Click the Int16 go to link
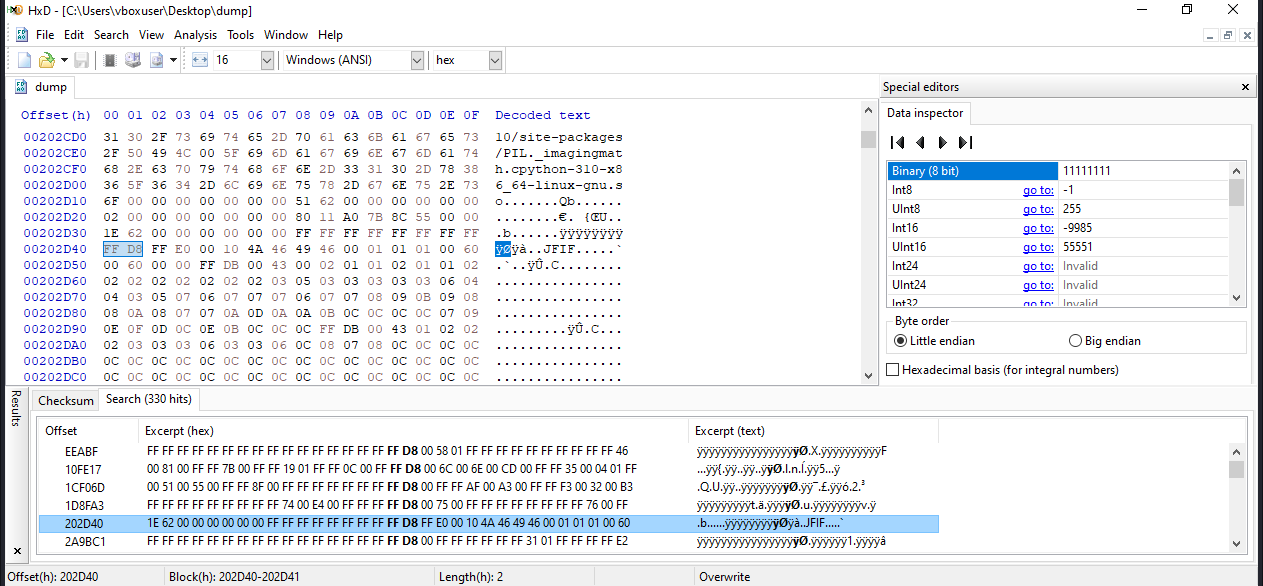Viewport: 1263px width, 586px height. (x=1037, y=228)
